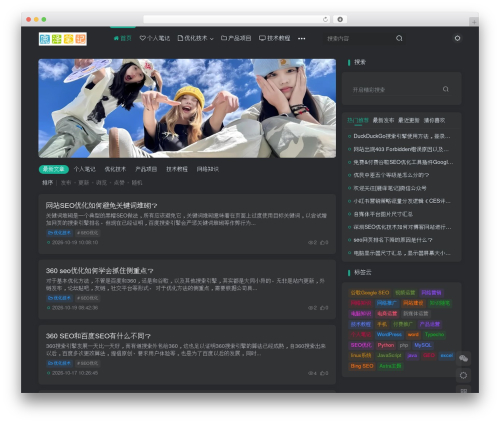Open sidebar link seo网页排名下降的原因是什么
Image resolution: width=500 pixels, height=423 pixels.
point(393,240)
